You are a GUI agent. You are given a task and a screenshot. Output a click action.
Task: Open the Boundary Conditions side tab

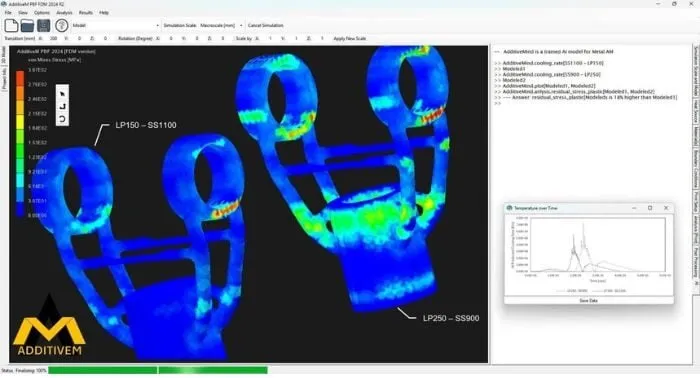(x=696, y=169)
